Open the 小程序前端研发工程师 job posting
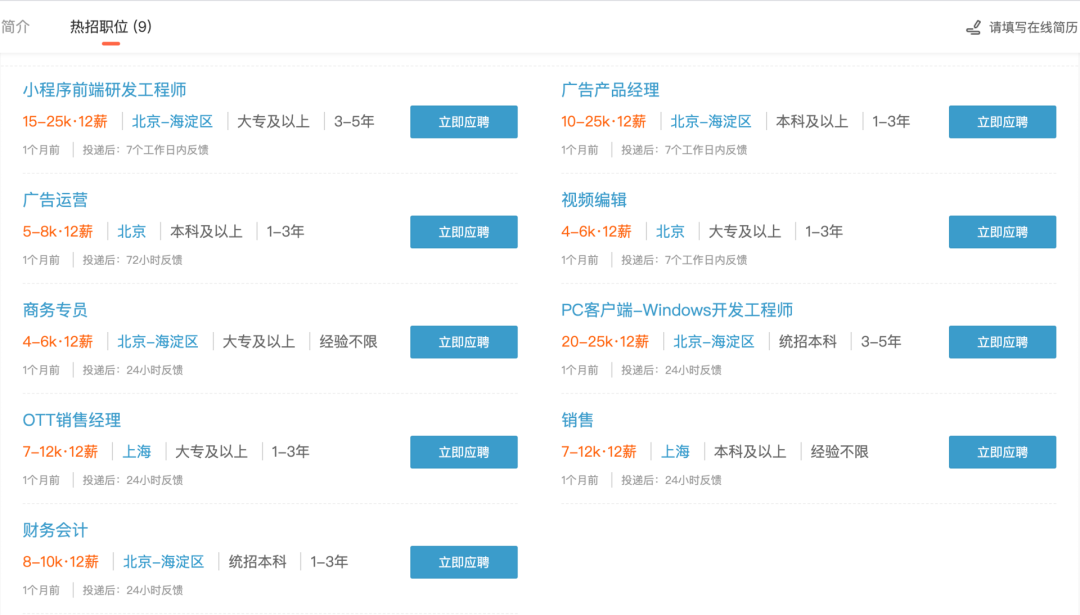Image resolution: width=1080 pixels, height=615 pixels. tap(104, 90)
